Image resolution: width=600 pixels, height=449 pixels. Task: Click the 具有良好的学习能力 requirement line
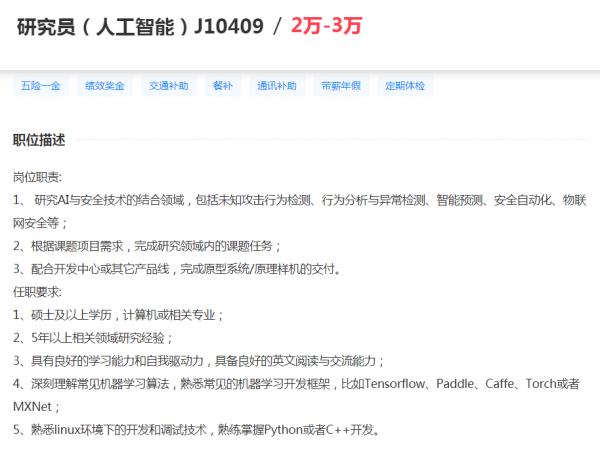pyautogui.click(x=199, y=361)
